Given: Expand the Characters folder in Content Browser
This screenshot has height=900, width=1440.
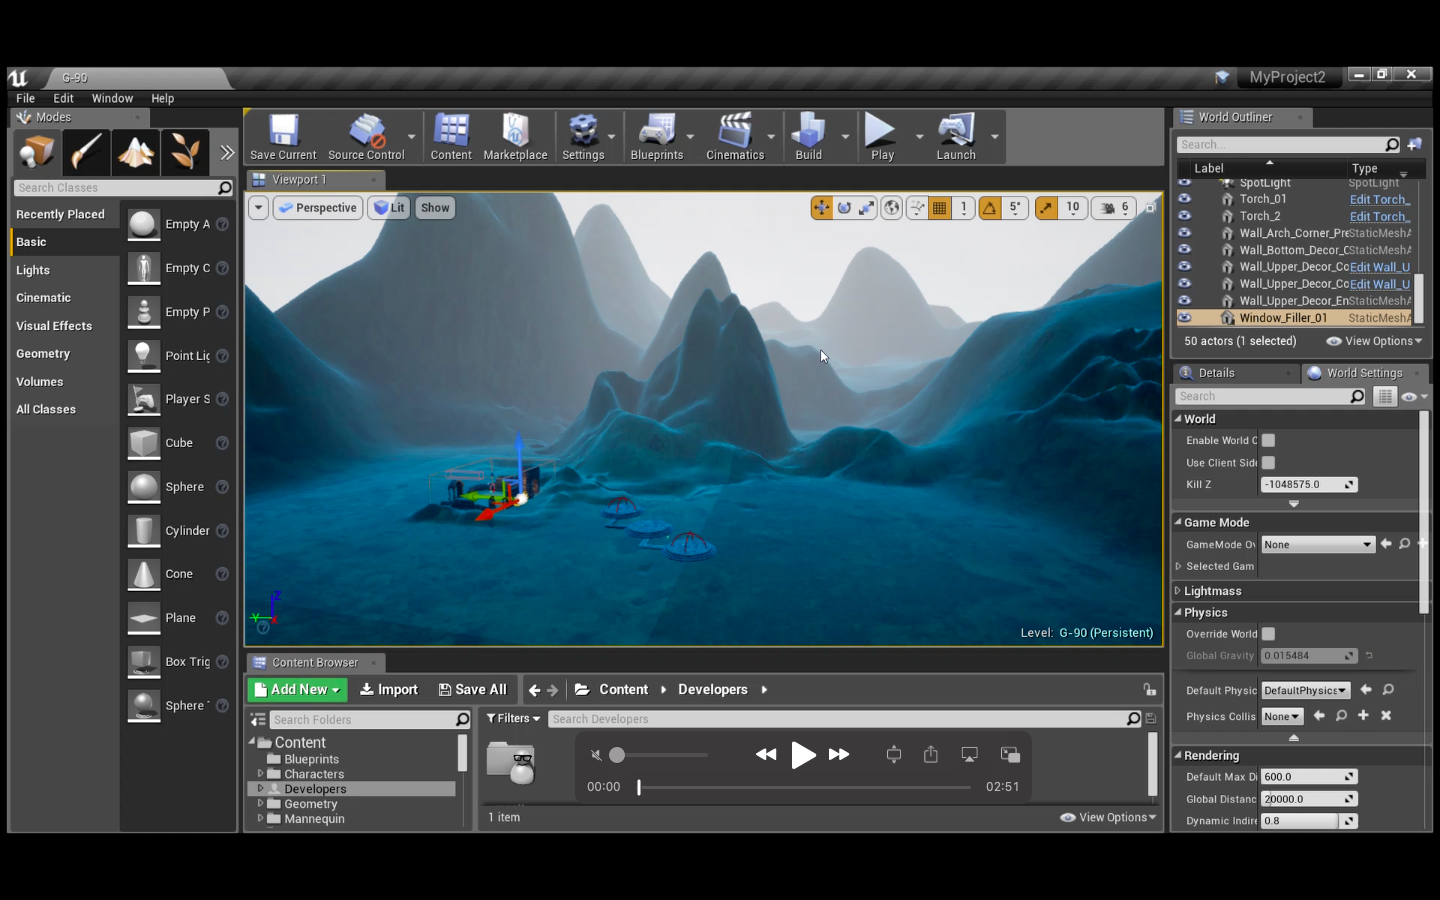Looking at the screenshot, I should (x=262, y=773).
